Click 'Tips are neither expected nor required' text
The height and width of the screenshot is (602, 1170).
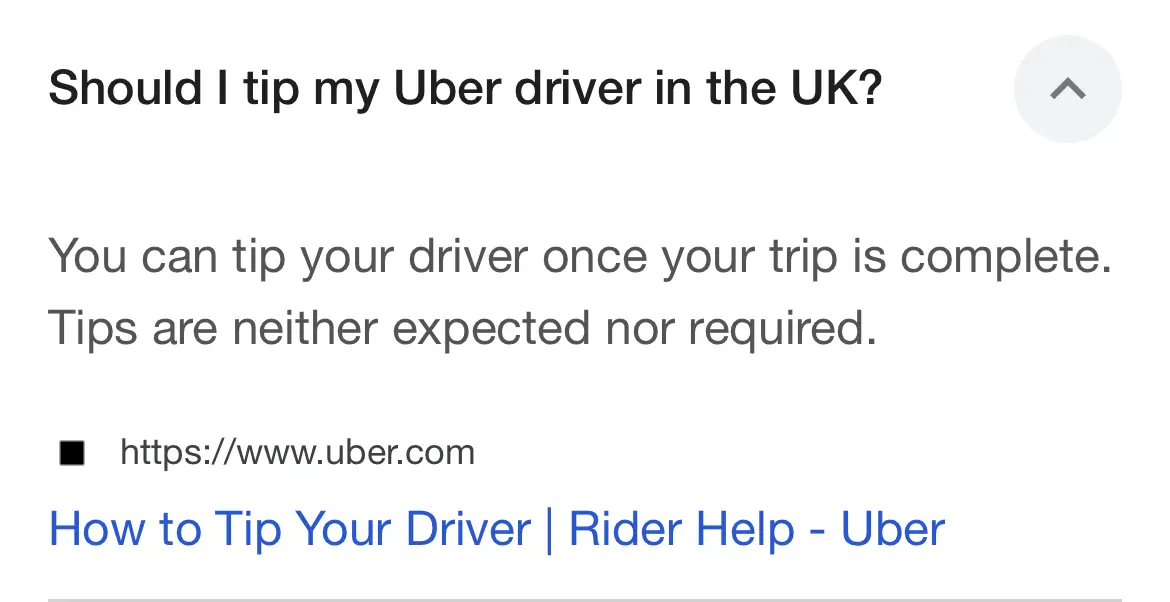[462, 329]
